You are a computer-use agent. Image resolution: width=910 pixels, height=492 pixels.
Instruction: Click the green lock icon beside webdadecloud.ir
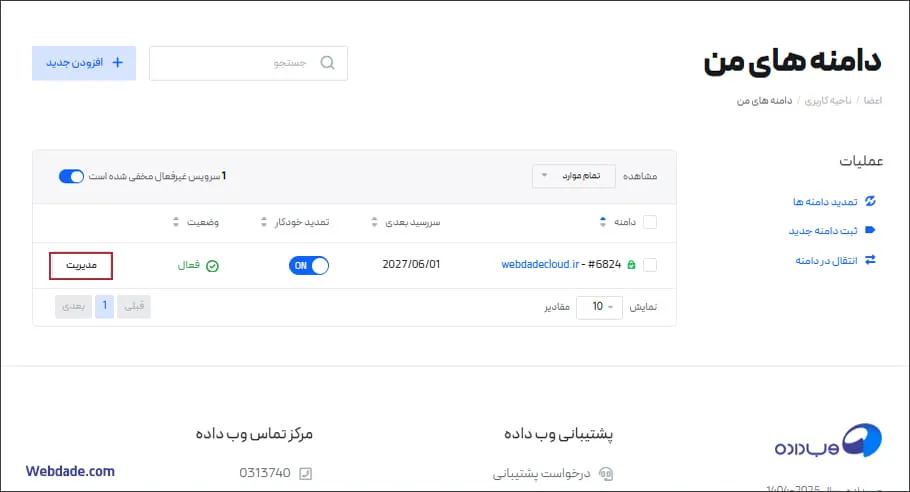pos(631,265)
